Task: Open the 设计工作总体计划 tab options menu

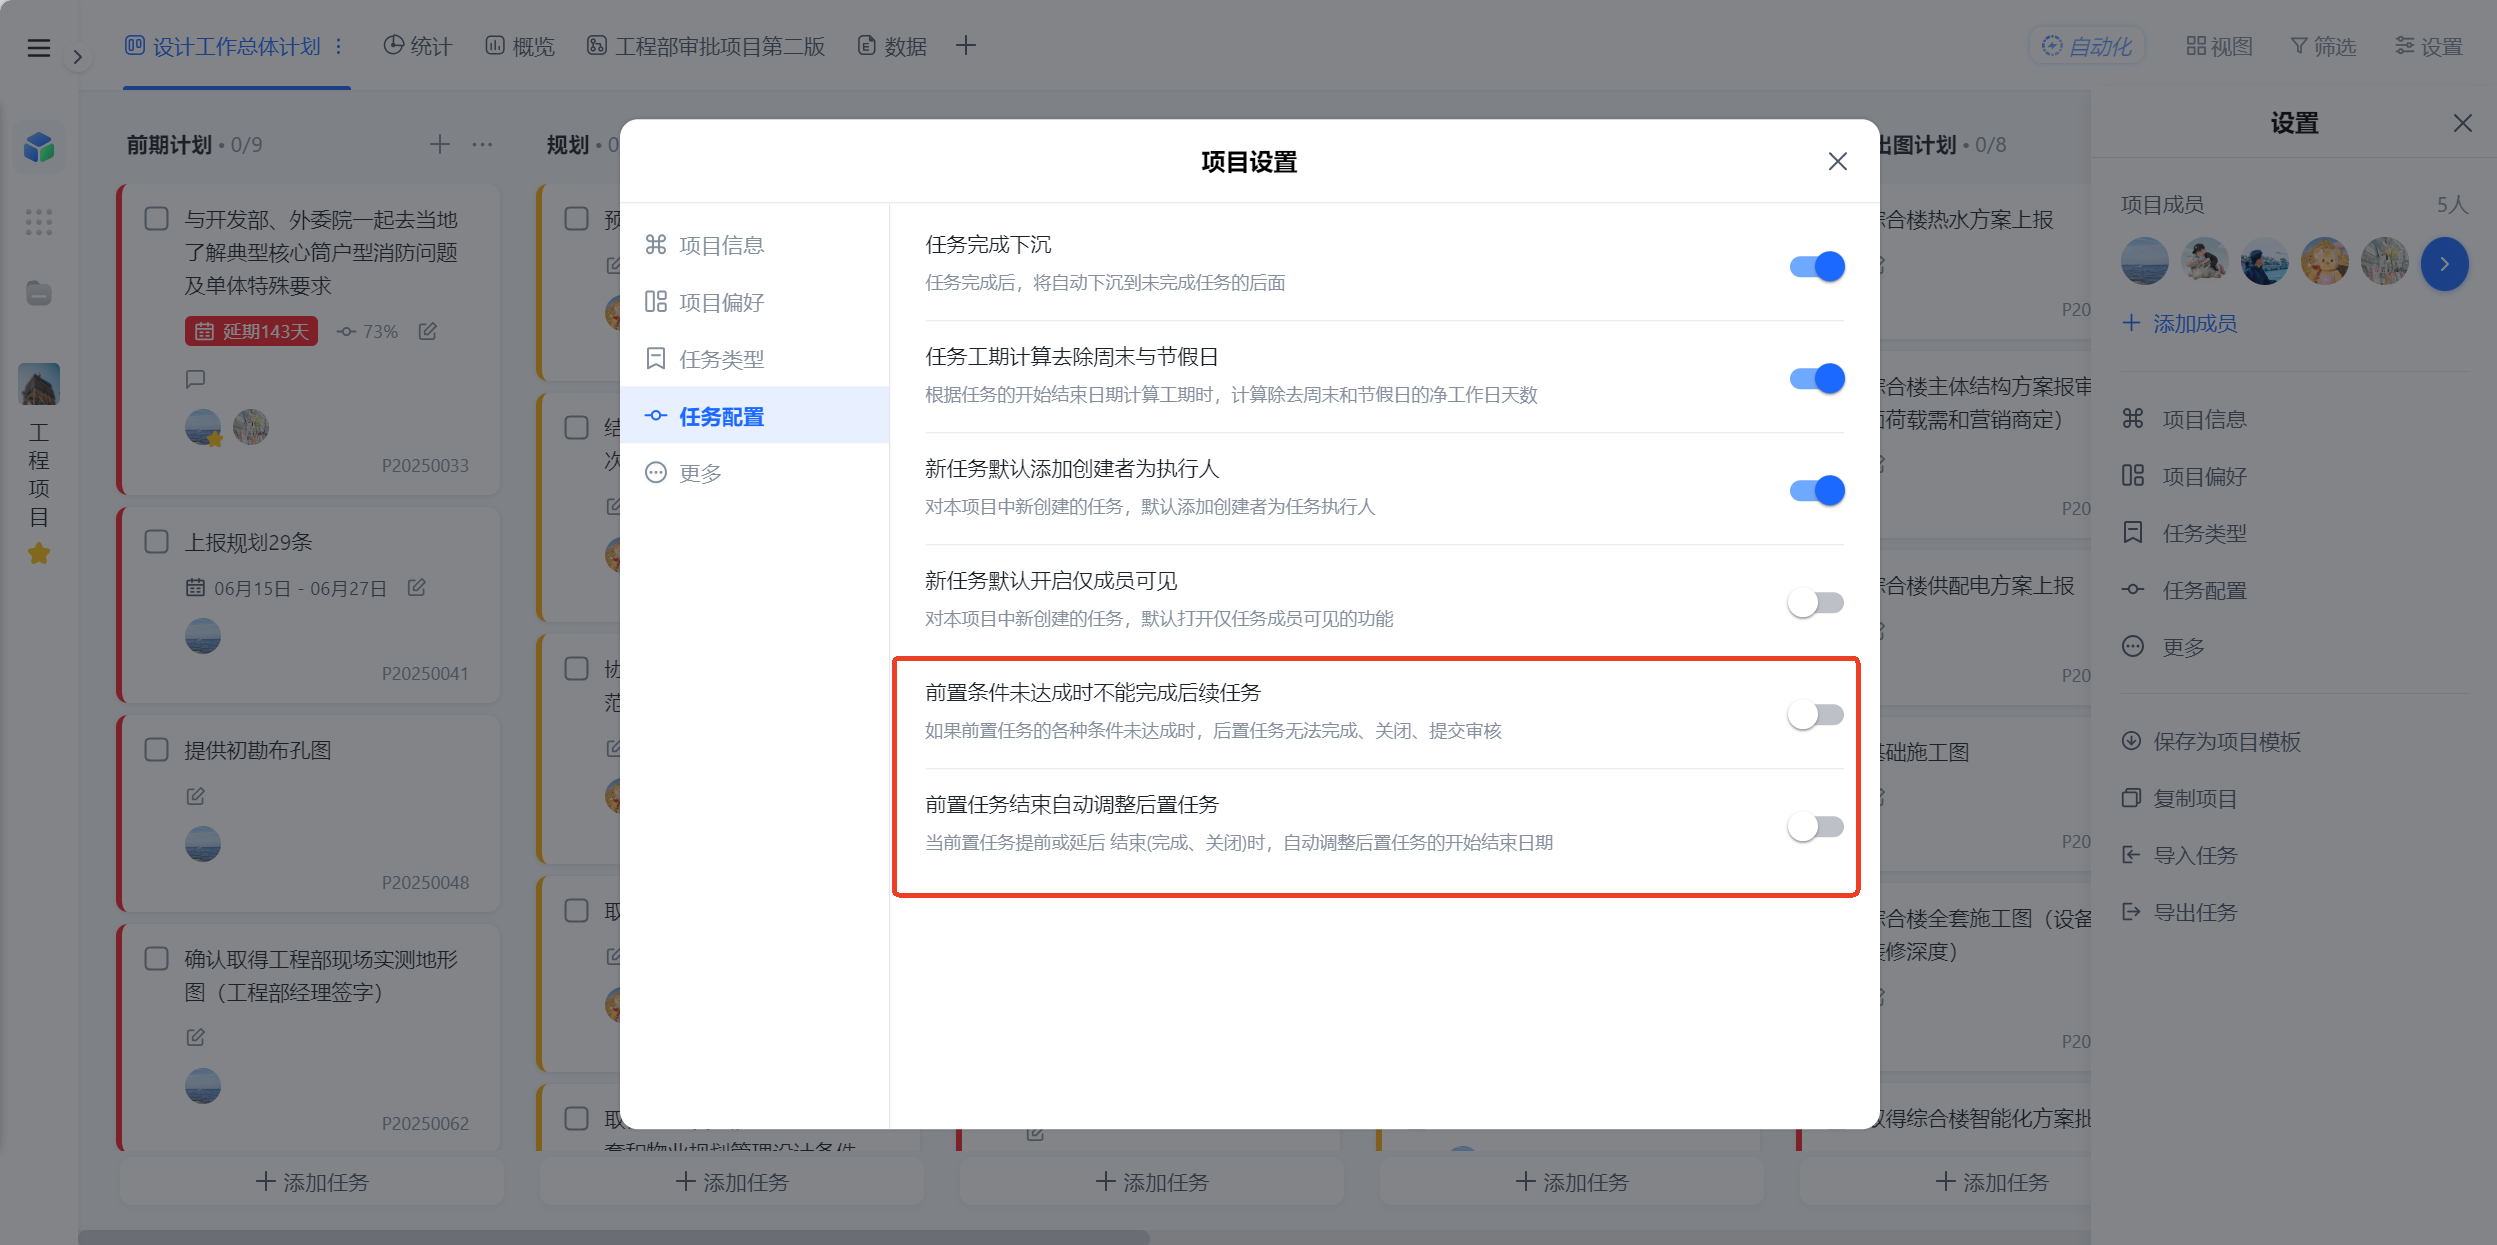Action: 339,46
